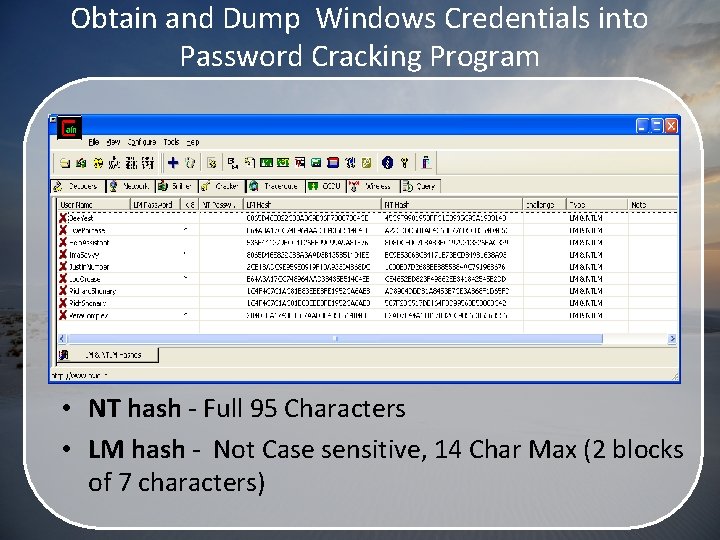Image resolution: width=720 pixels, height=540 pixels.
Task: Click the recycle bin Remove from list icon
Action: click(x=190, y=163)
